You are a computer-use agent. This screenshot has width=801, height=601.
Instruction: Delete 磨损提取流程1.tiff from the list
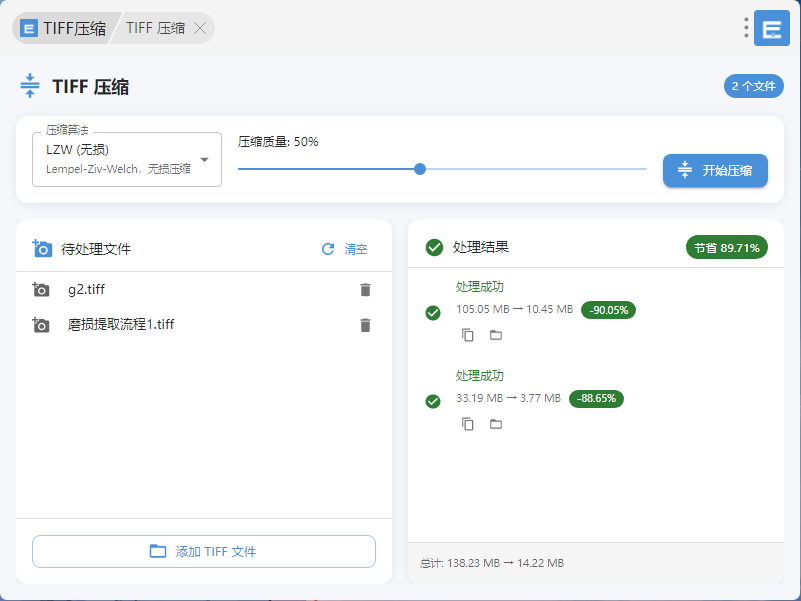click(365, 325)
